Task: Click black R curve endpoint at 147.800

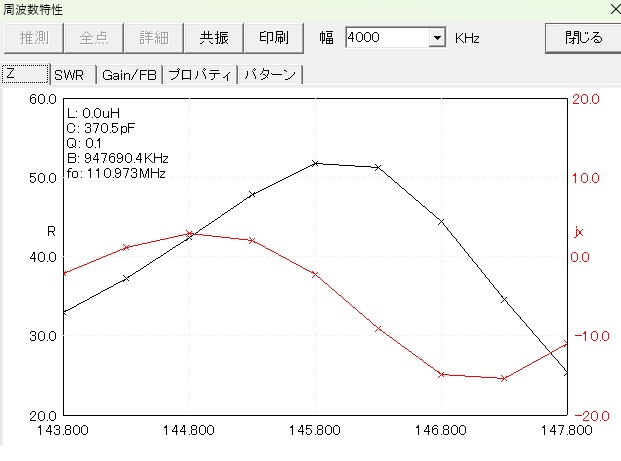Action: point(566,373)
